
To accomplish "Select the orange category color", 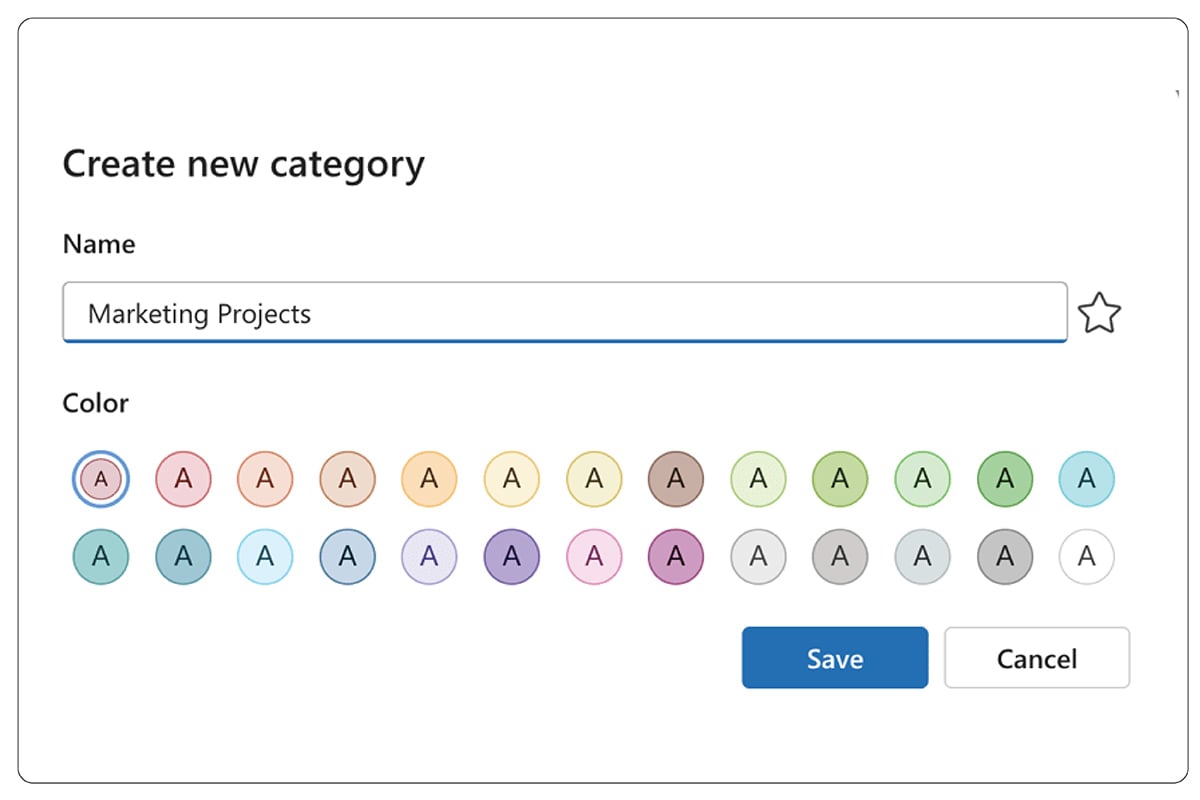I will pos(429,479).
